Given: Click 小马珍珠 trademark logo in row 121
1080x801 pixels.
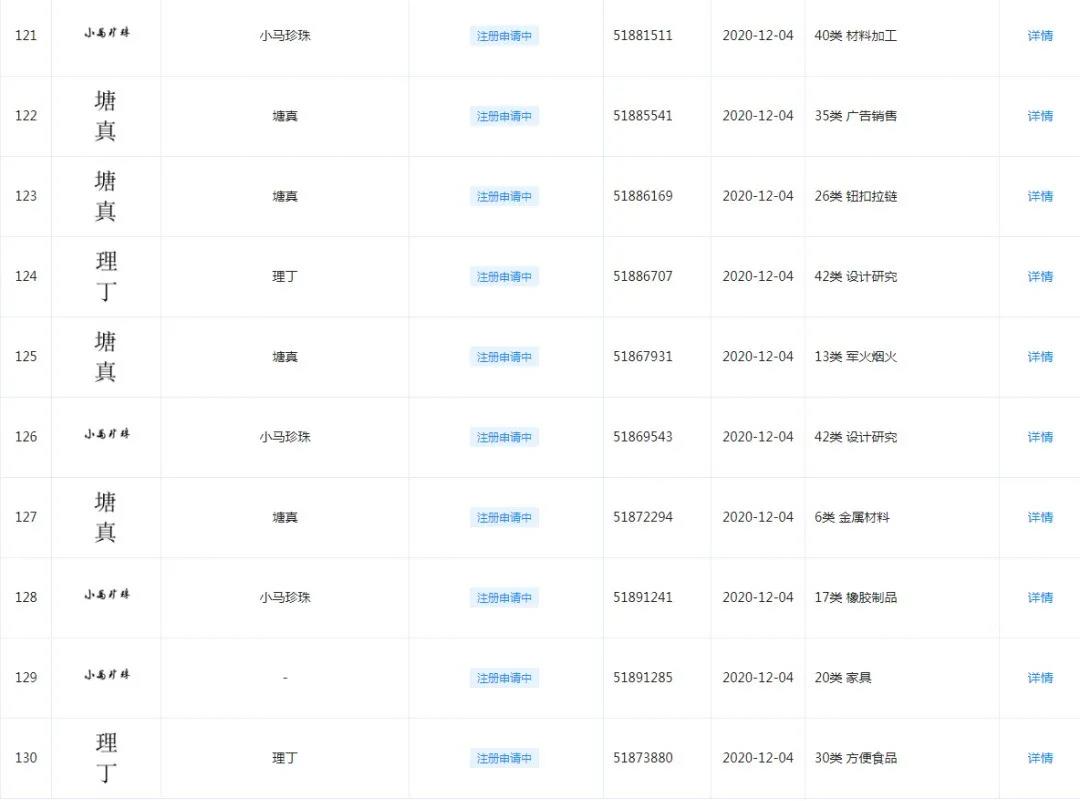Looking at the screenshot, I should click(x=107, y=32).
